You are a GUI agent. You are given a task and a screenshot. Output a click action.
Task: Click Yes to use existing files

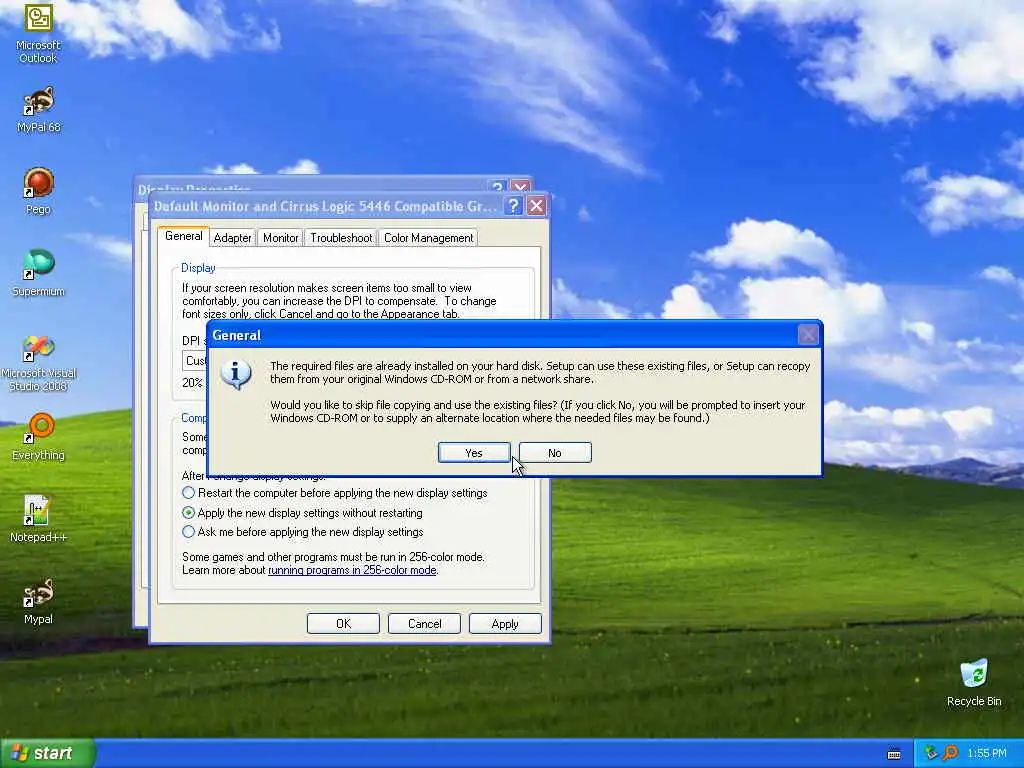point(474,453)
